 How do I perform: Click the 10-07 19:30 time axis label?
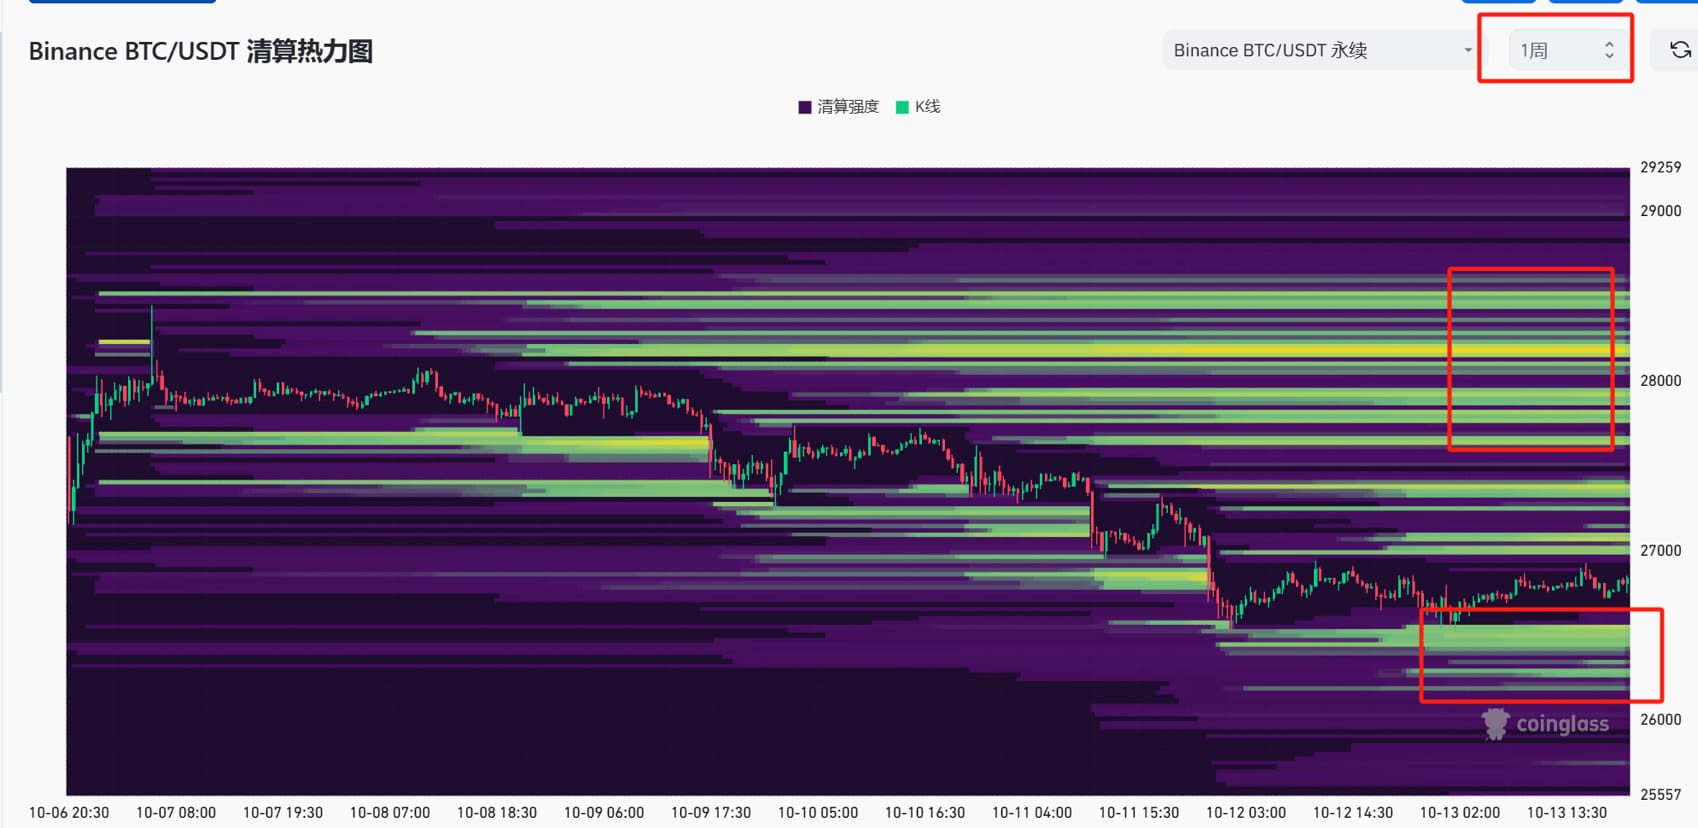(283, 813)
